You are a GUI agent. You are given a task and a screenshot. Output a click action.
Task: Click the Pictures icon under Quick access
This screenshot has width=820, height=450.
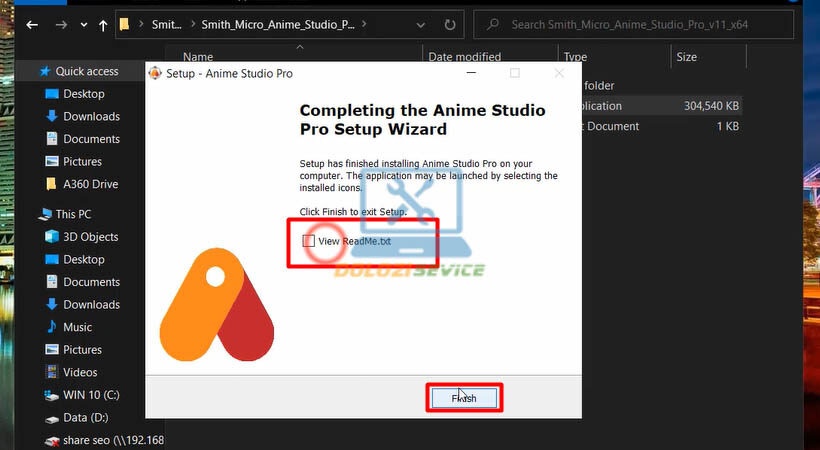pyautogui.click(x=52, y=161)
